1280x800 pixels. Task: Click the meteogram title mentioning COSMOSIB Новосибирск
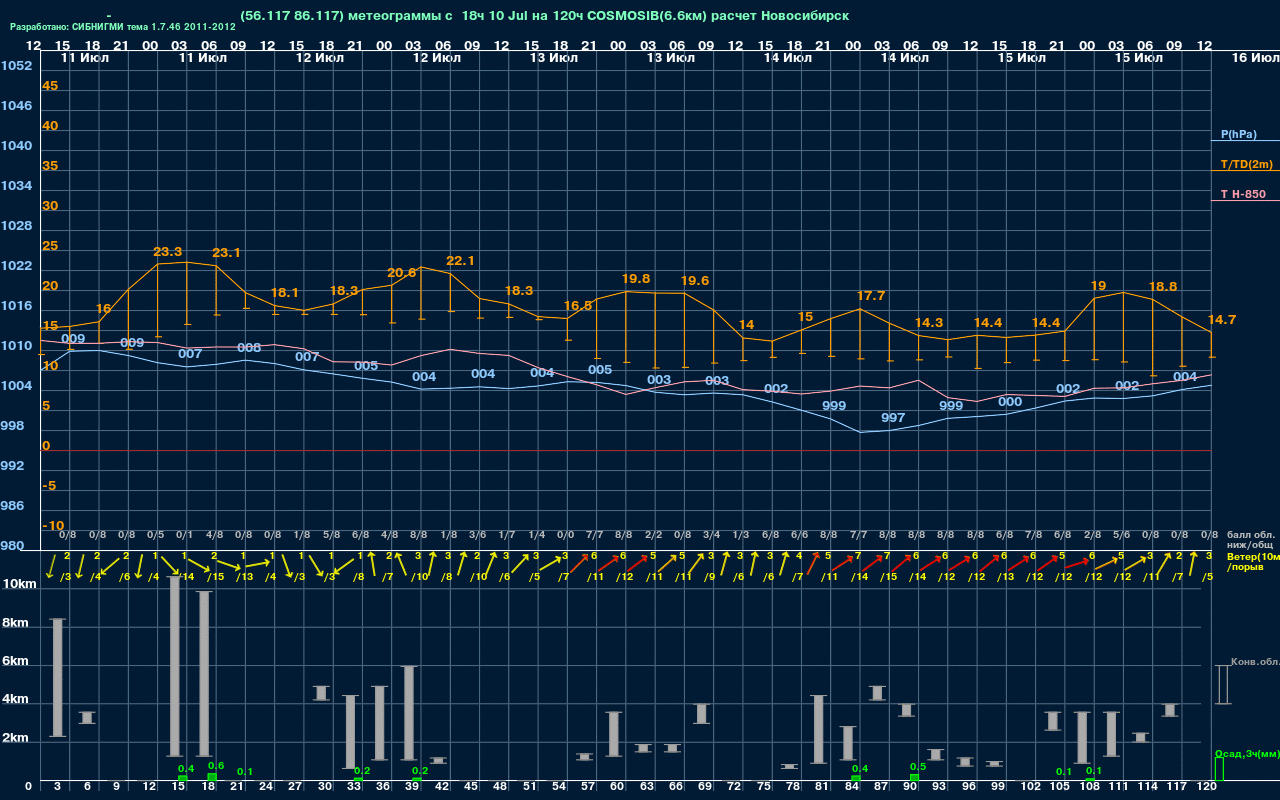pyautogui.click(x=545, y=16)
